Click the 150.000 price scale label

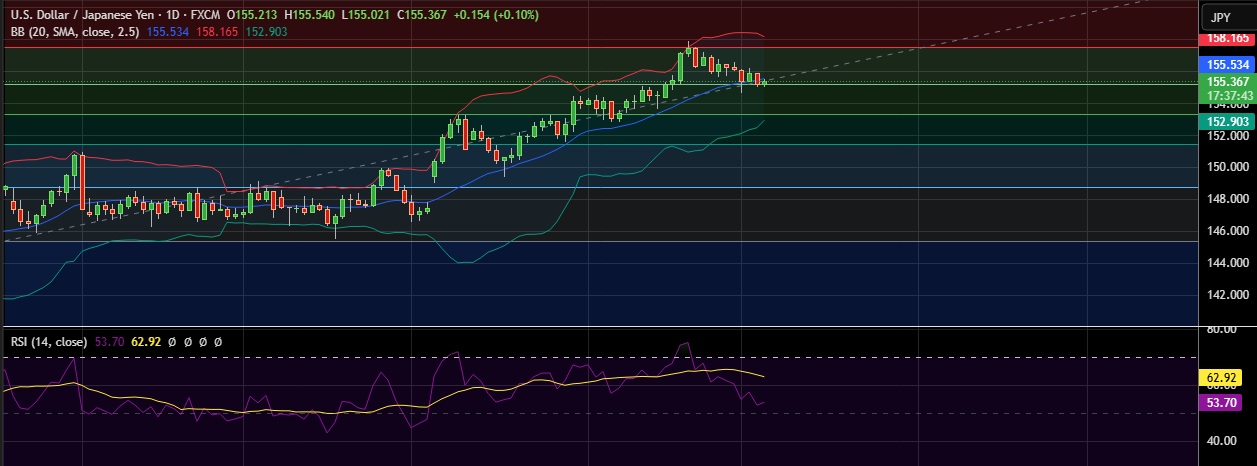(1227, 166)
